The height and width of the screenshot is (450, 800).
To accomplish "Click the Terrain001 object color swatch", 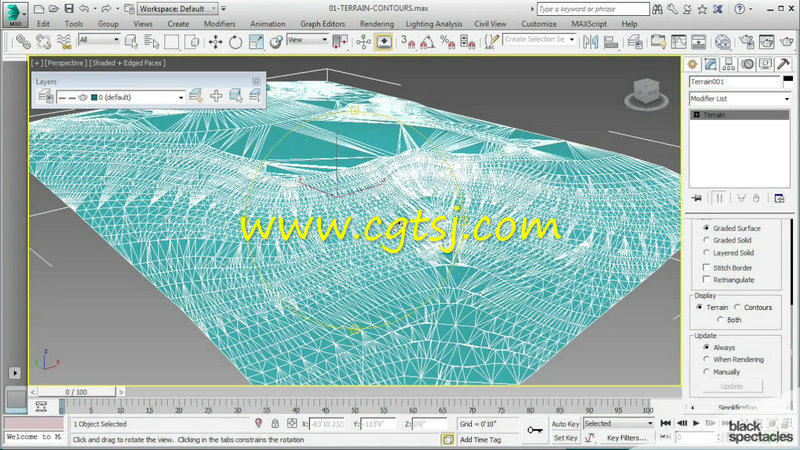I will pyautogui.click(x=788, y=79).
